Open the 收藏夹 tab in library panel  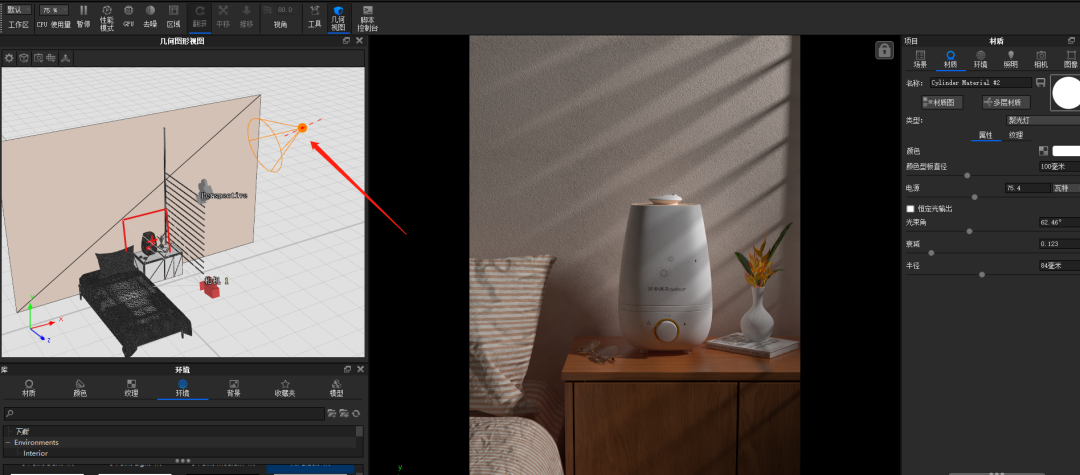tap(285, 388)
